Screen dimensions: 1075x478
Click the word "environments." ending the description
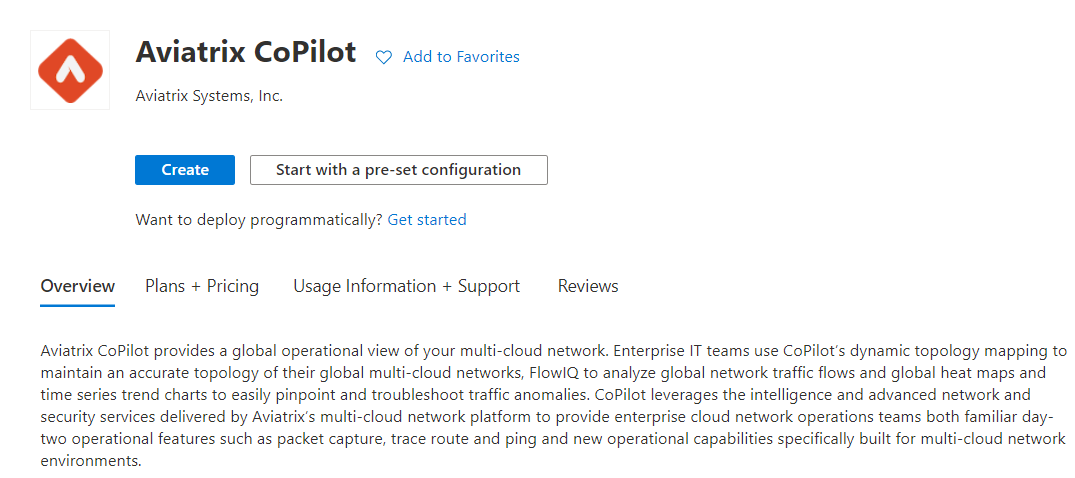pos(92,461)
